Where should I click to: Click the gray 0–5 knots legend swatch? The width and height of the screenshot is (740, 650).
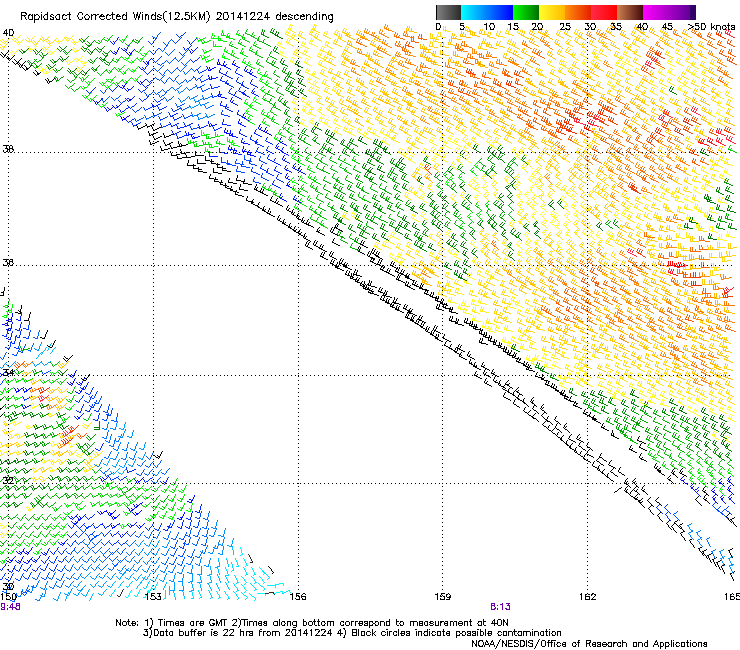(x=448, y=12)
